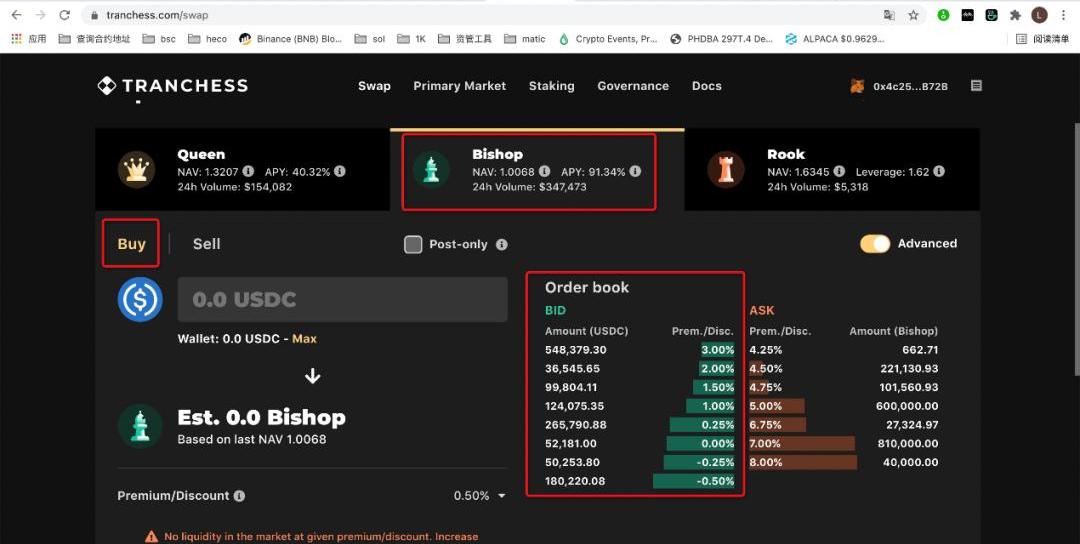The width and height of the screenshot is (1080, 544).
Task: Toggle the Advanced switch off
Action: point(875,244)
